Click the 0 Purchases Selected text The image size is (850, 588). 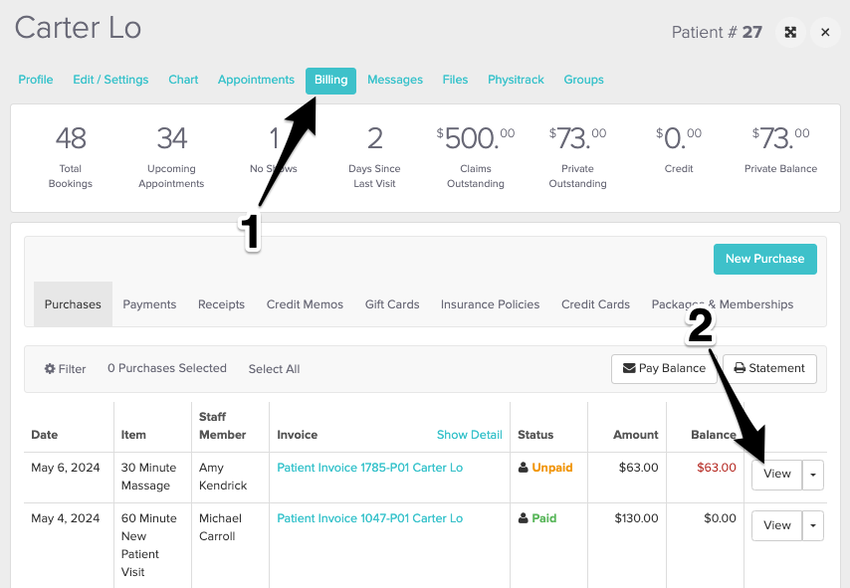(167, 369)
